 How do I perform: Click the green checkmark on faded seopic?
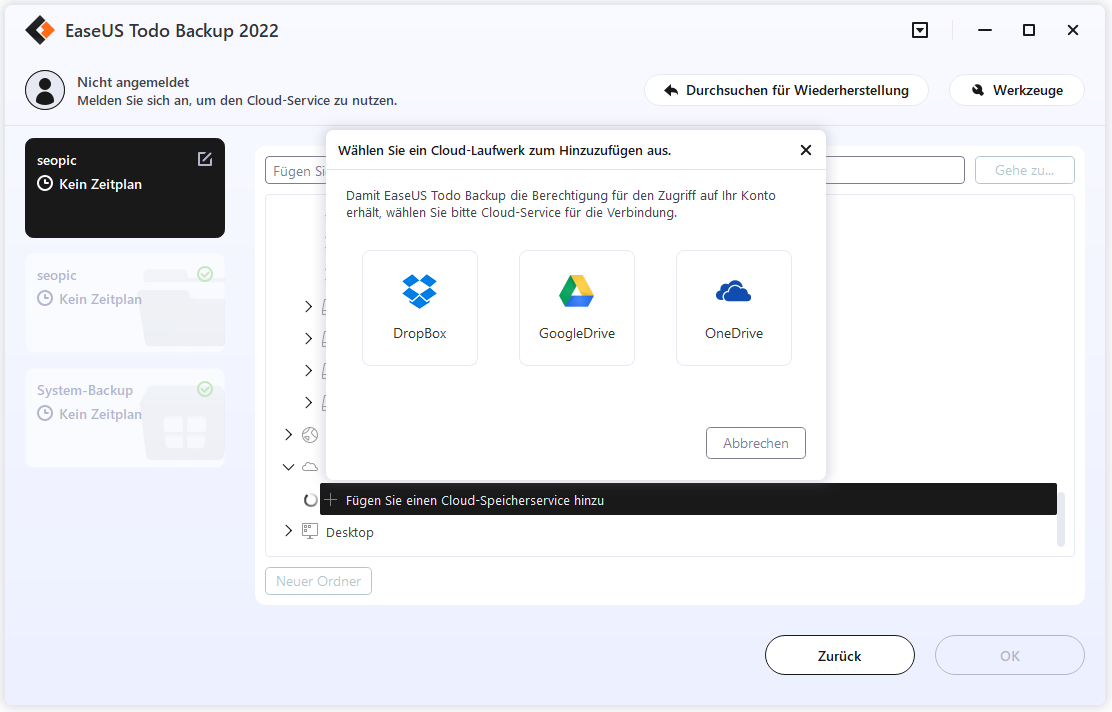205,274
